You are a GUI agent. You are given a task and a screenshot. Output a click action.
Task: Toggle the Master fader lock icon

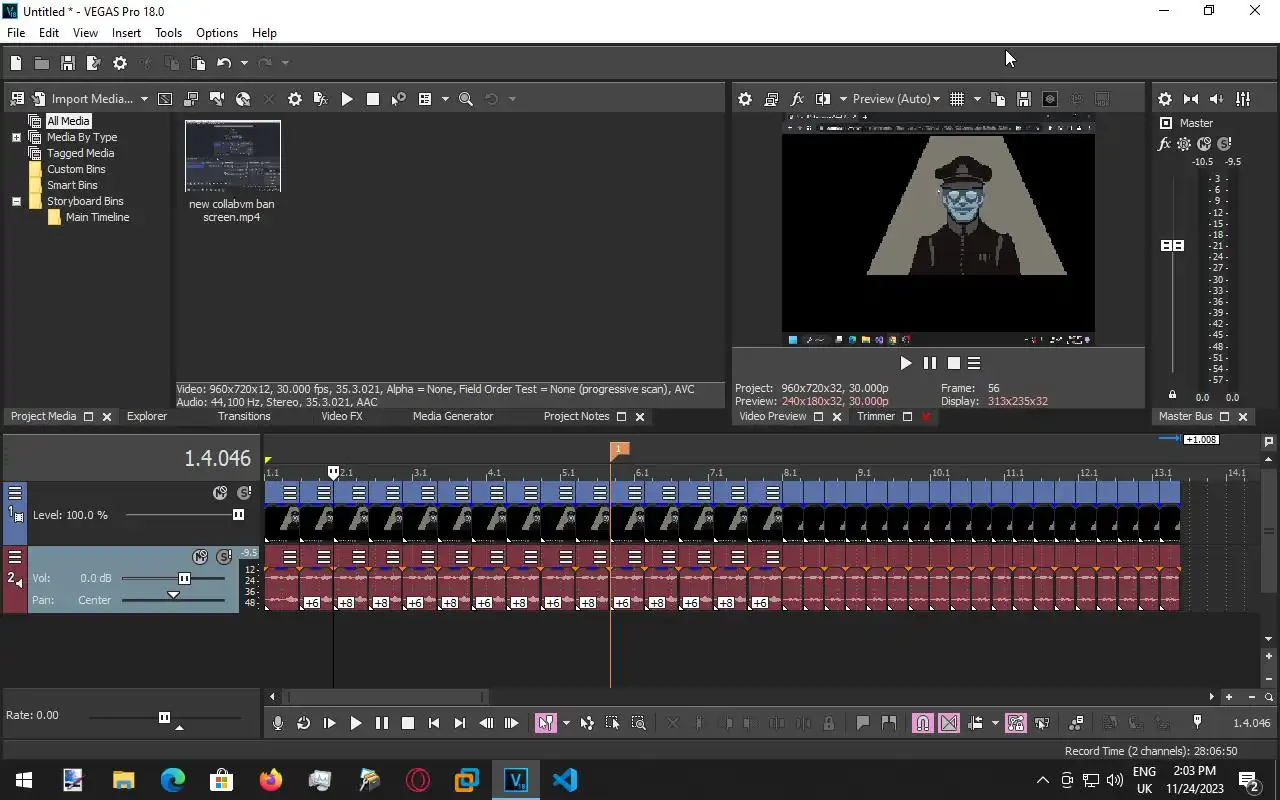coord(1173,395)
